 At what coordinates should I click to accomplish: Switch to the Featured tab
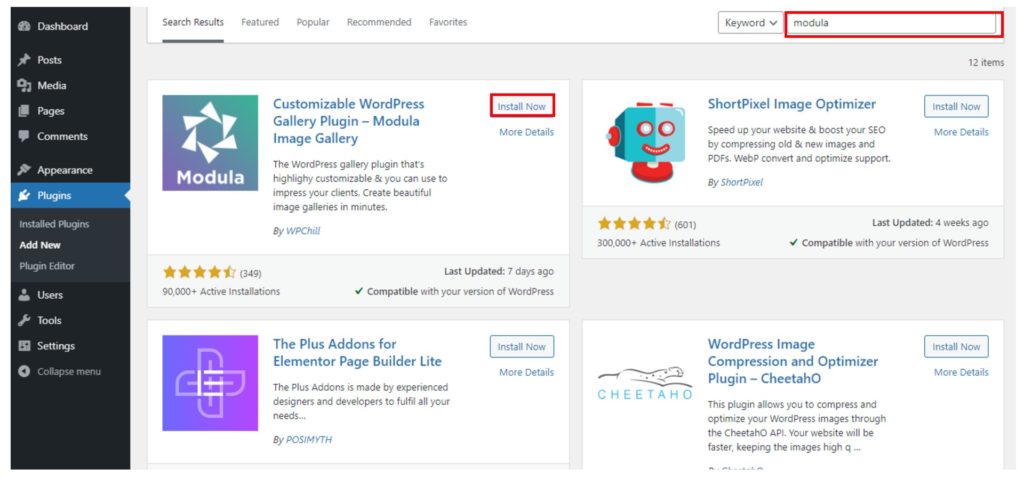pyautogui.click(x=260, y=22)
